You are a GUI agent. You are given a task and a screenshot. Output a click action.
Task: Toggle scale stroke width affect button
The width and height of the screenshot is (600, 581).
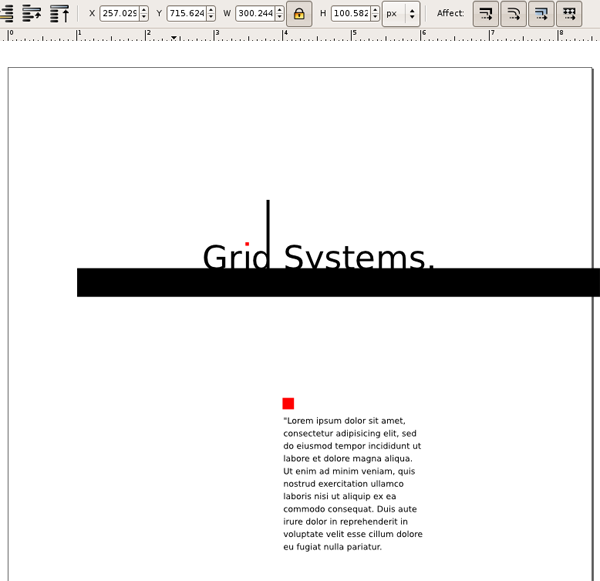[x=485, y=14]
